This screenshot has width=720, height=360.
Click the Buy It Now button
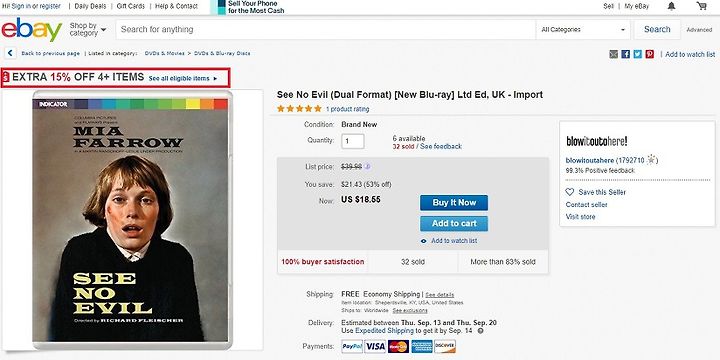pyautogui.click(x=454, y=202)
